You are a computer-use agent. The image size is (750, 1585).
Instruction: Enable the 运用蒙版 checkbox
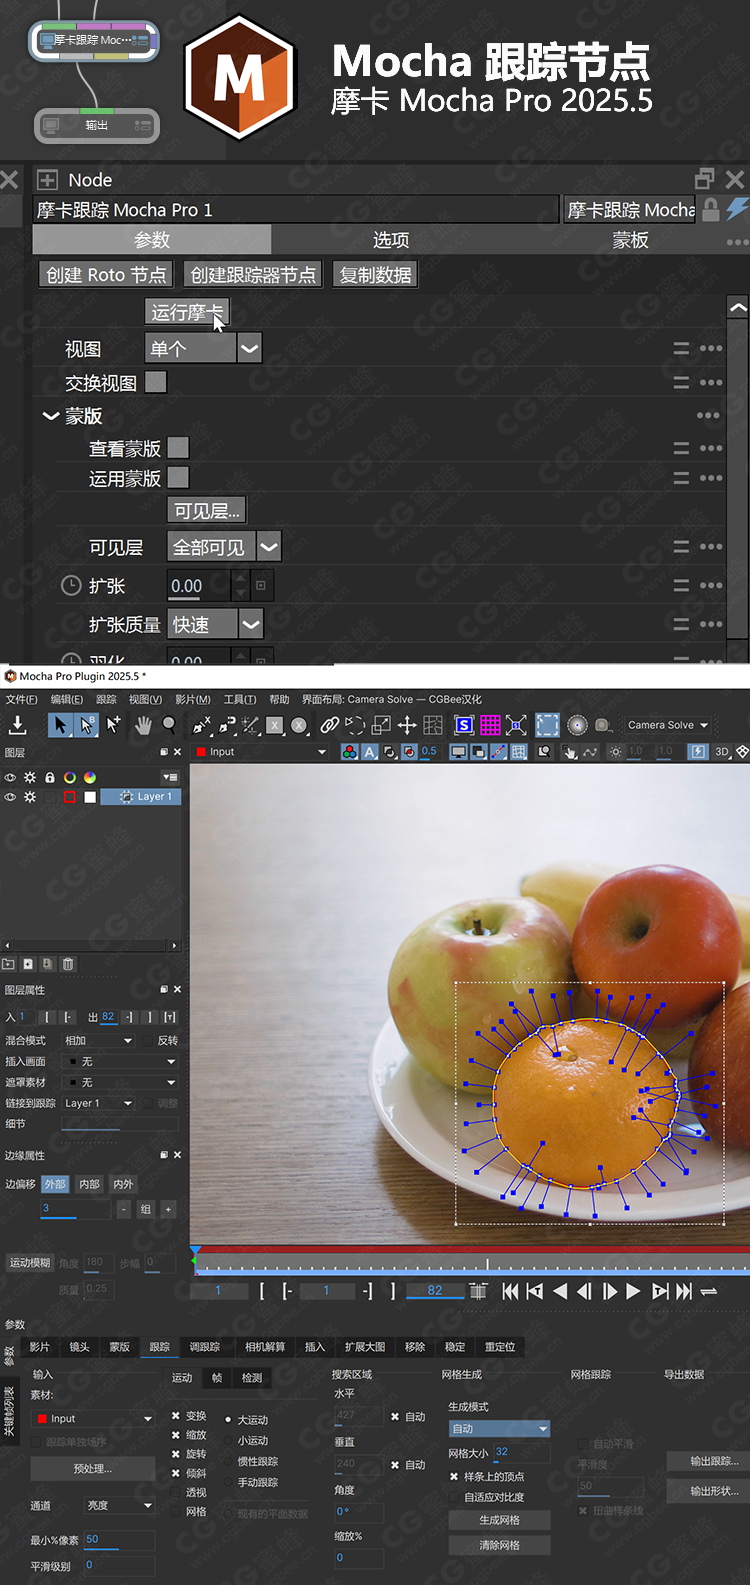(x=178, y=478)
